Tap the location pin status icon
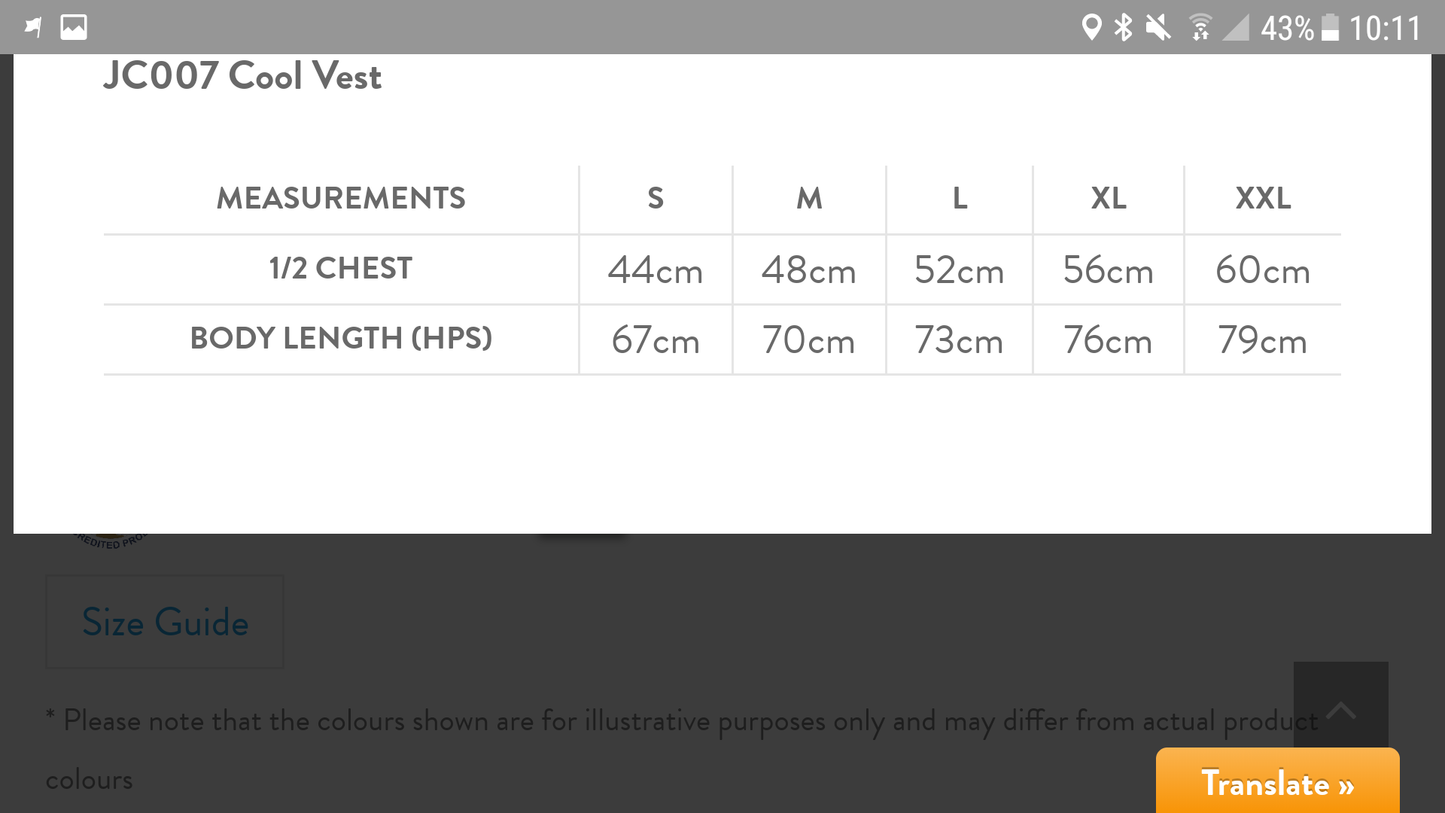Screen dimensions: 1445x813 (1092, 28)
